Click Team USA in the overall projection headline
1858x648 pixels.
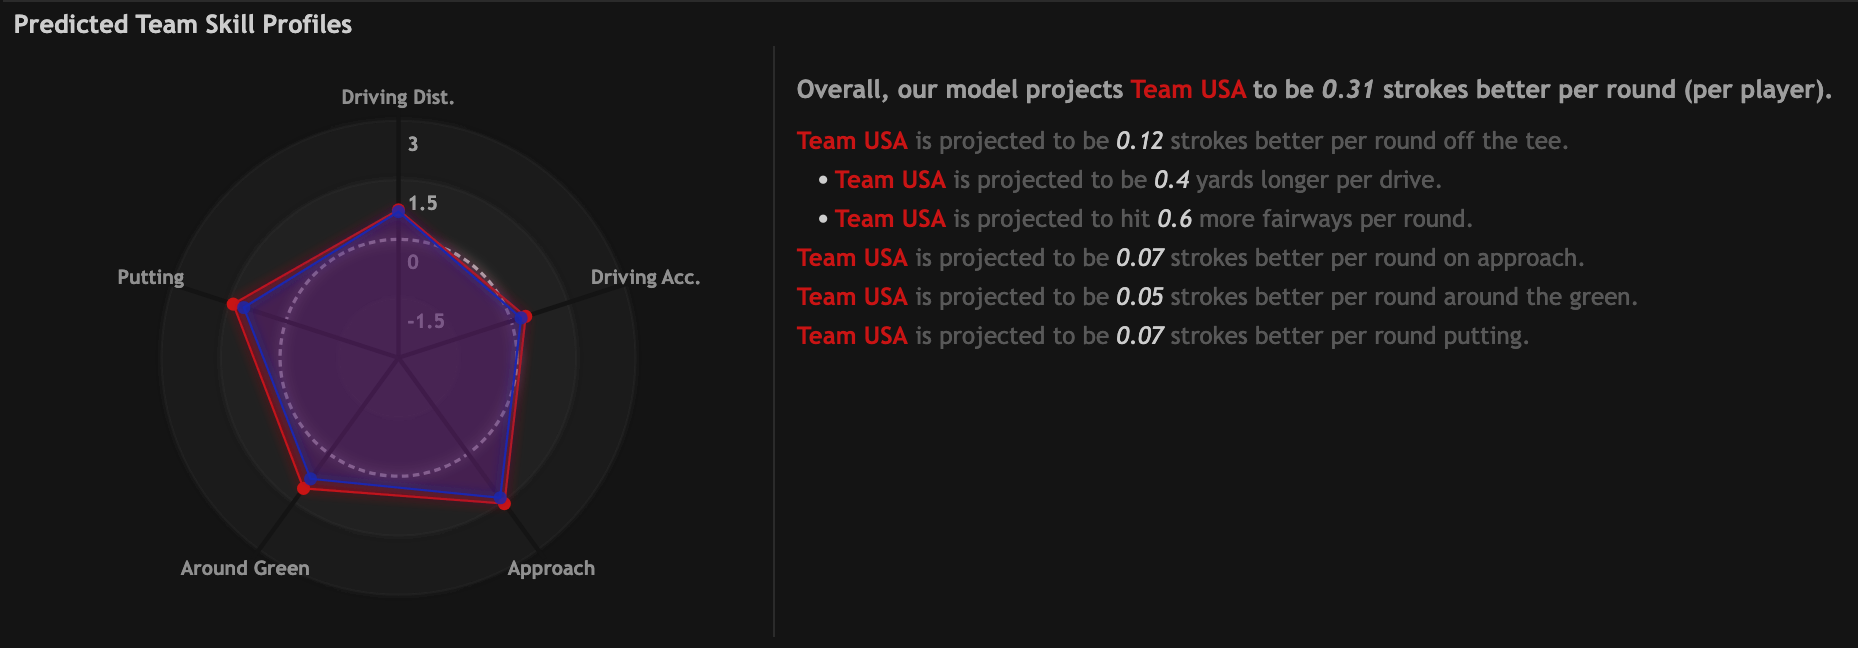tap(1188, 90)
